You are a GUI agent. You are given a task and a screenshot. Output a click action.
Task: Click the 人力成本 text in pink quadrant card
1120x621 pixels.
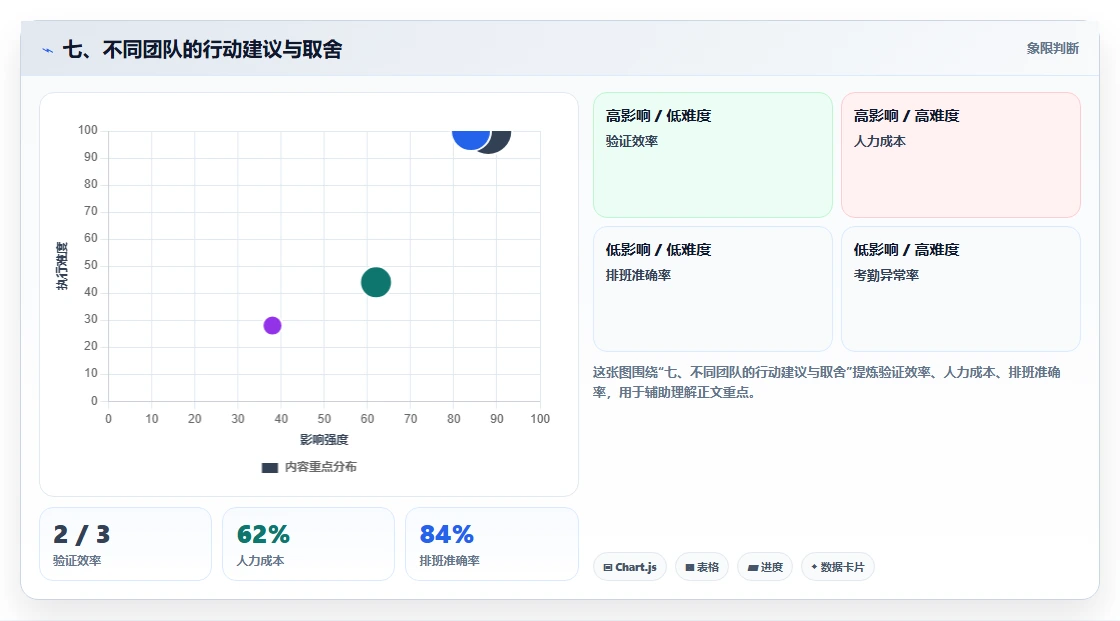[x=880, y=141]
